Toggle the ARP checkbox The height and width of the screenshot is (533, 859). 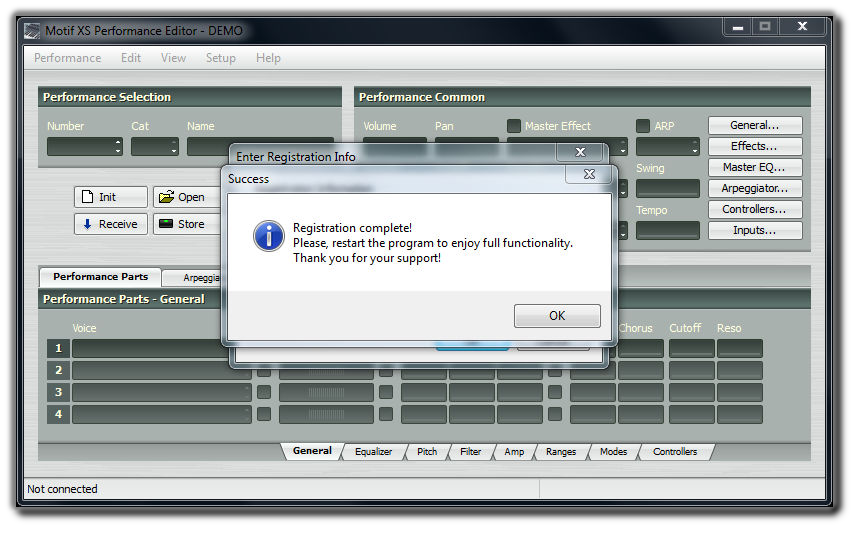[x=643, y=126]
